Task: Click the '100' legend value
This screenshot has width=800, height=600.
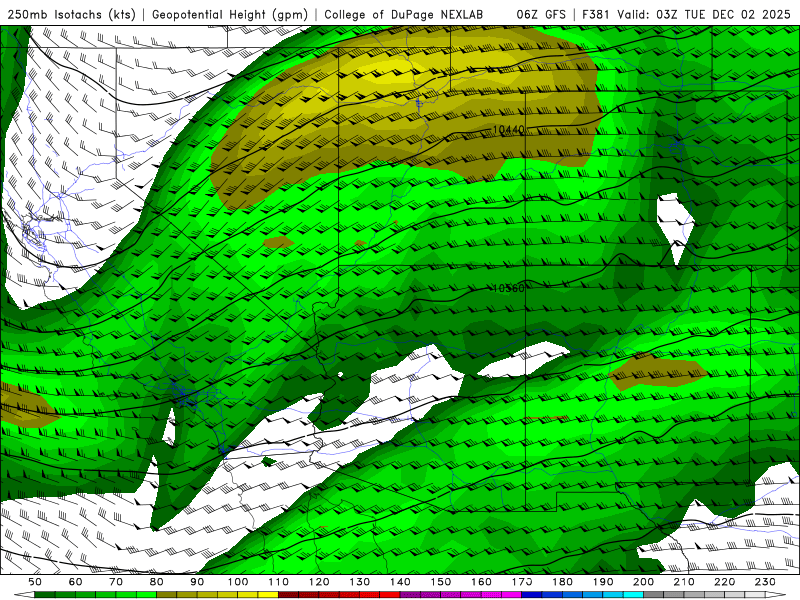Action: [238, 582]
